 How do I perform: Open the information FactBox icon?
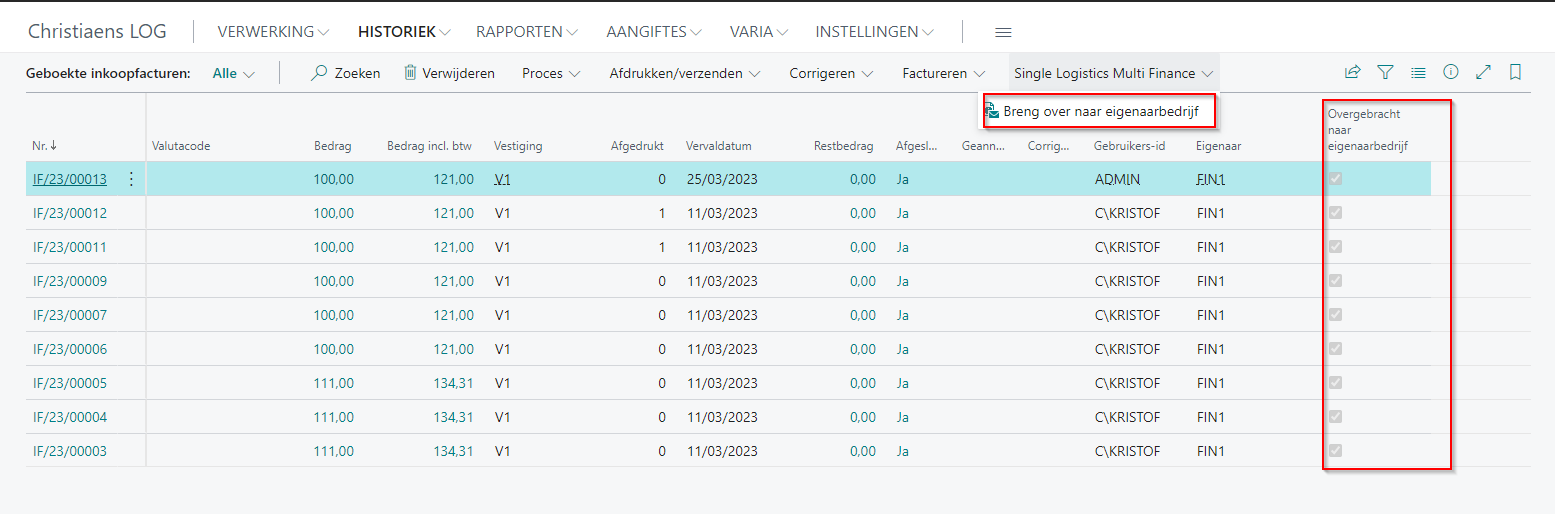(1451, 72)
